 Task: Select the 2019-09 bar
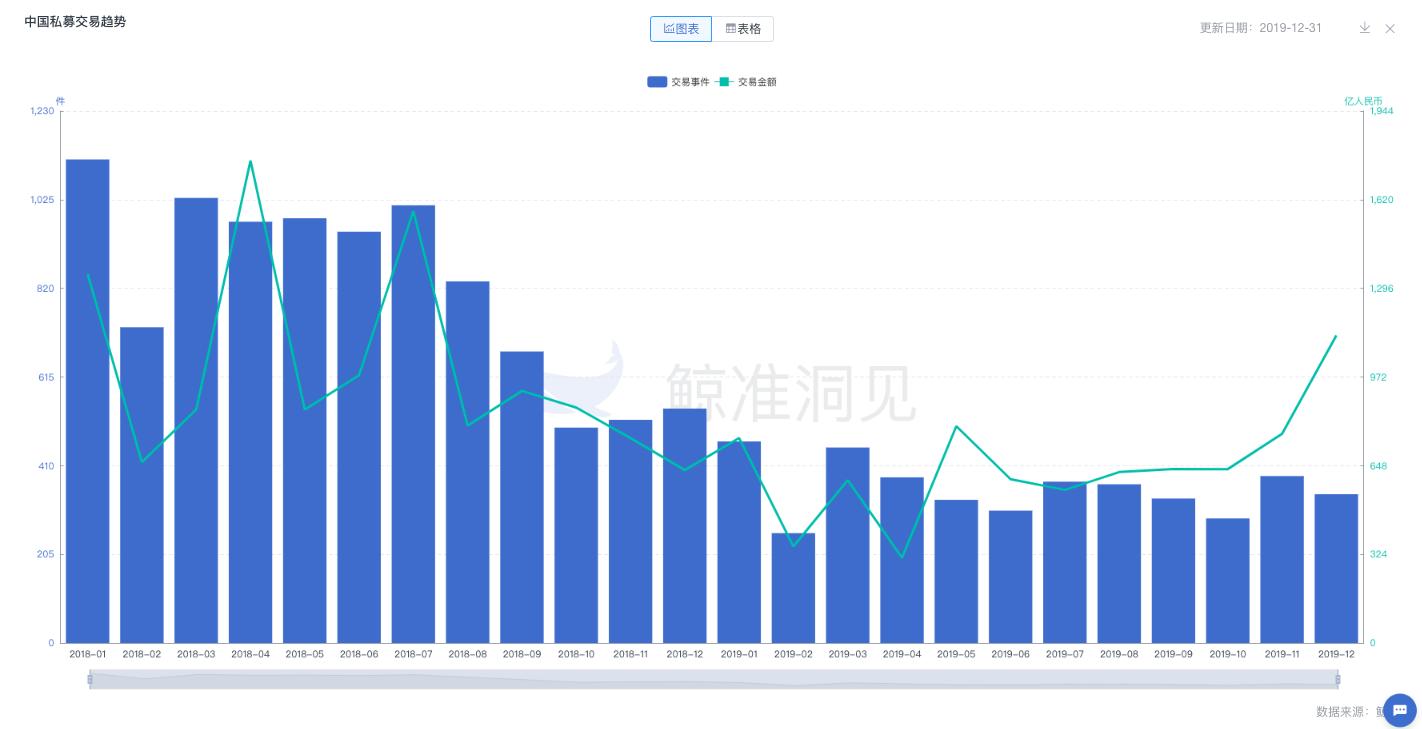click(x=1173, y=571)
